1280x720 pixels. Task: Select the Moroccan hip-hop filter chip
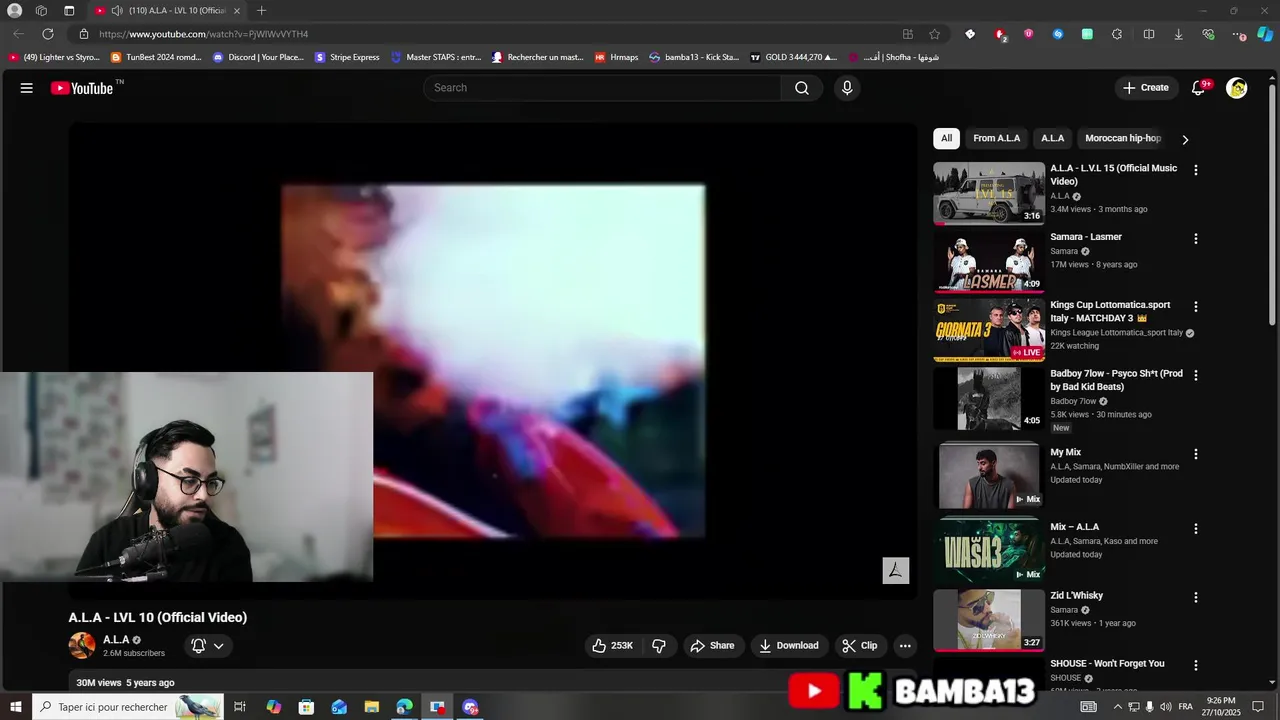tap(1123, 138)
